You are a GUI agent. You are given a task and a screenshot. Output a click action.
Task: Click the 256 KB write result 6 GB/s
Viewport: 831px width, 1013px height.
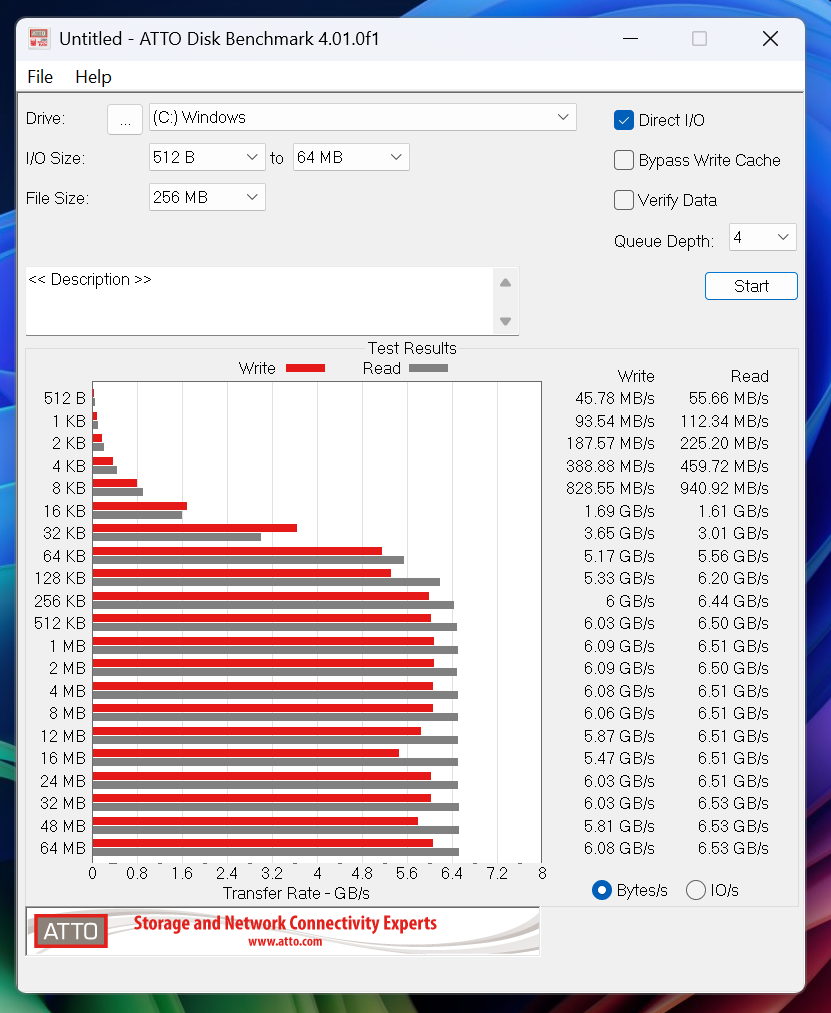tap(630, 601)
